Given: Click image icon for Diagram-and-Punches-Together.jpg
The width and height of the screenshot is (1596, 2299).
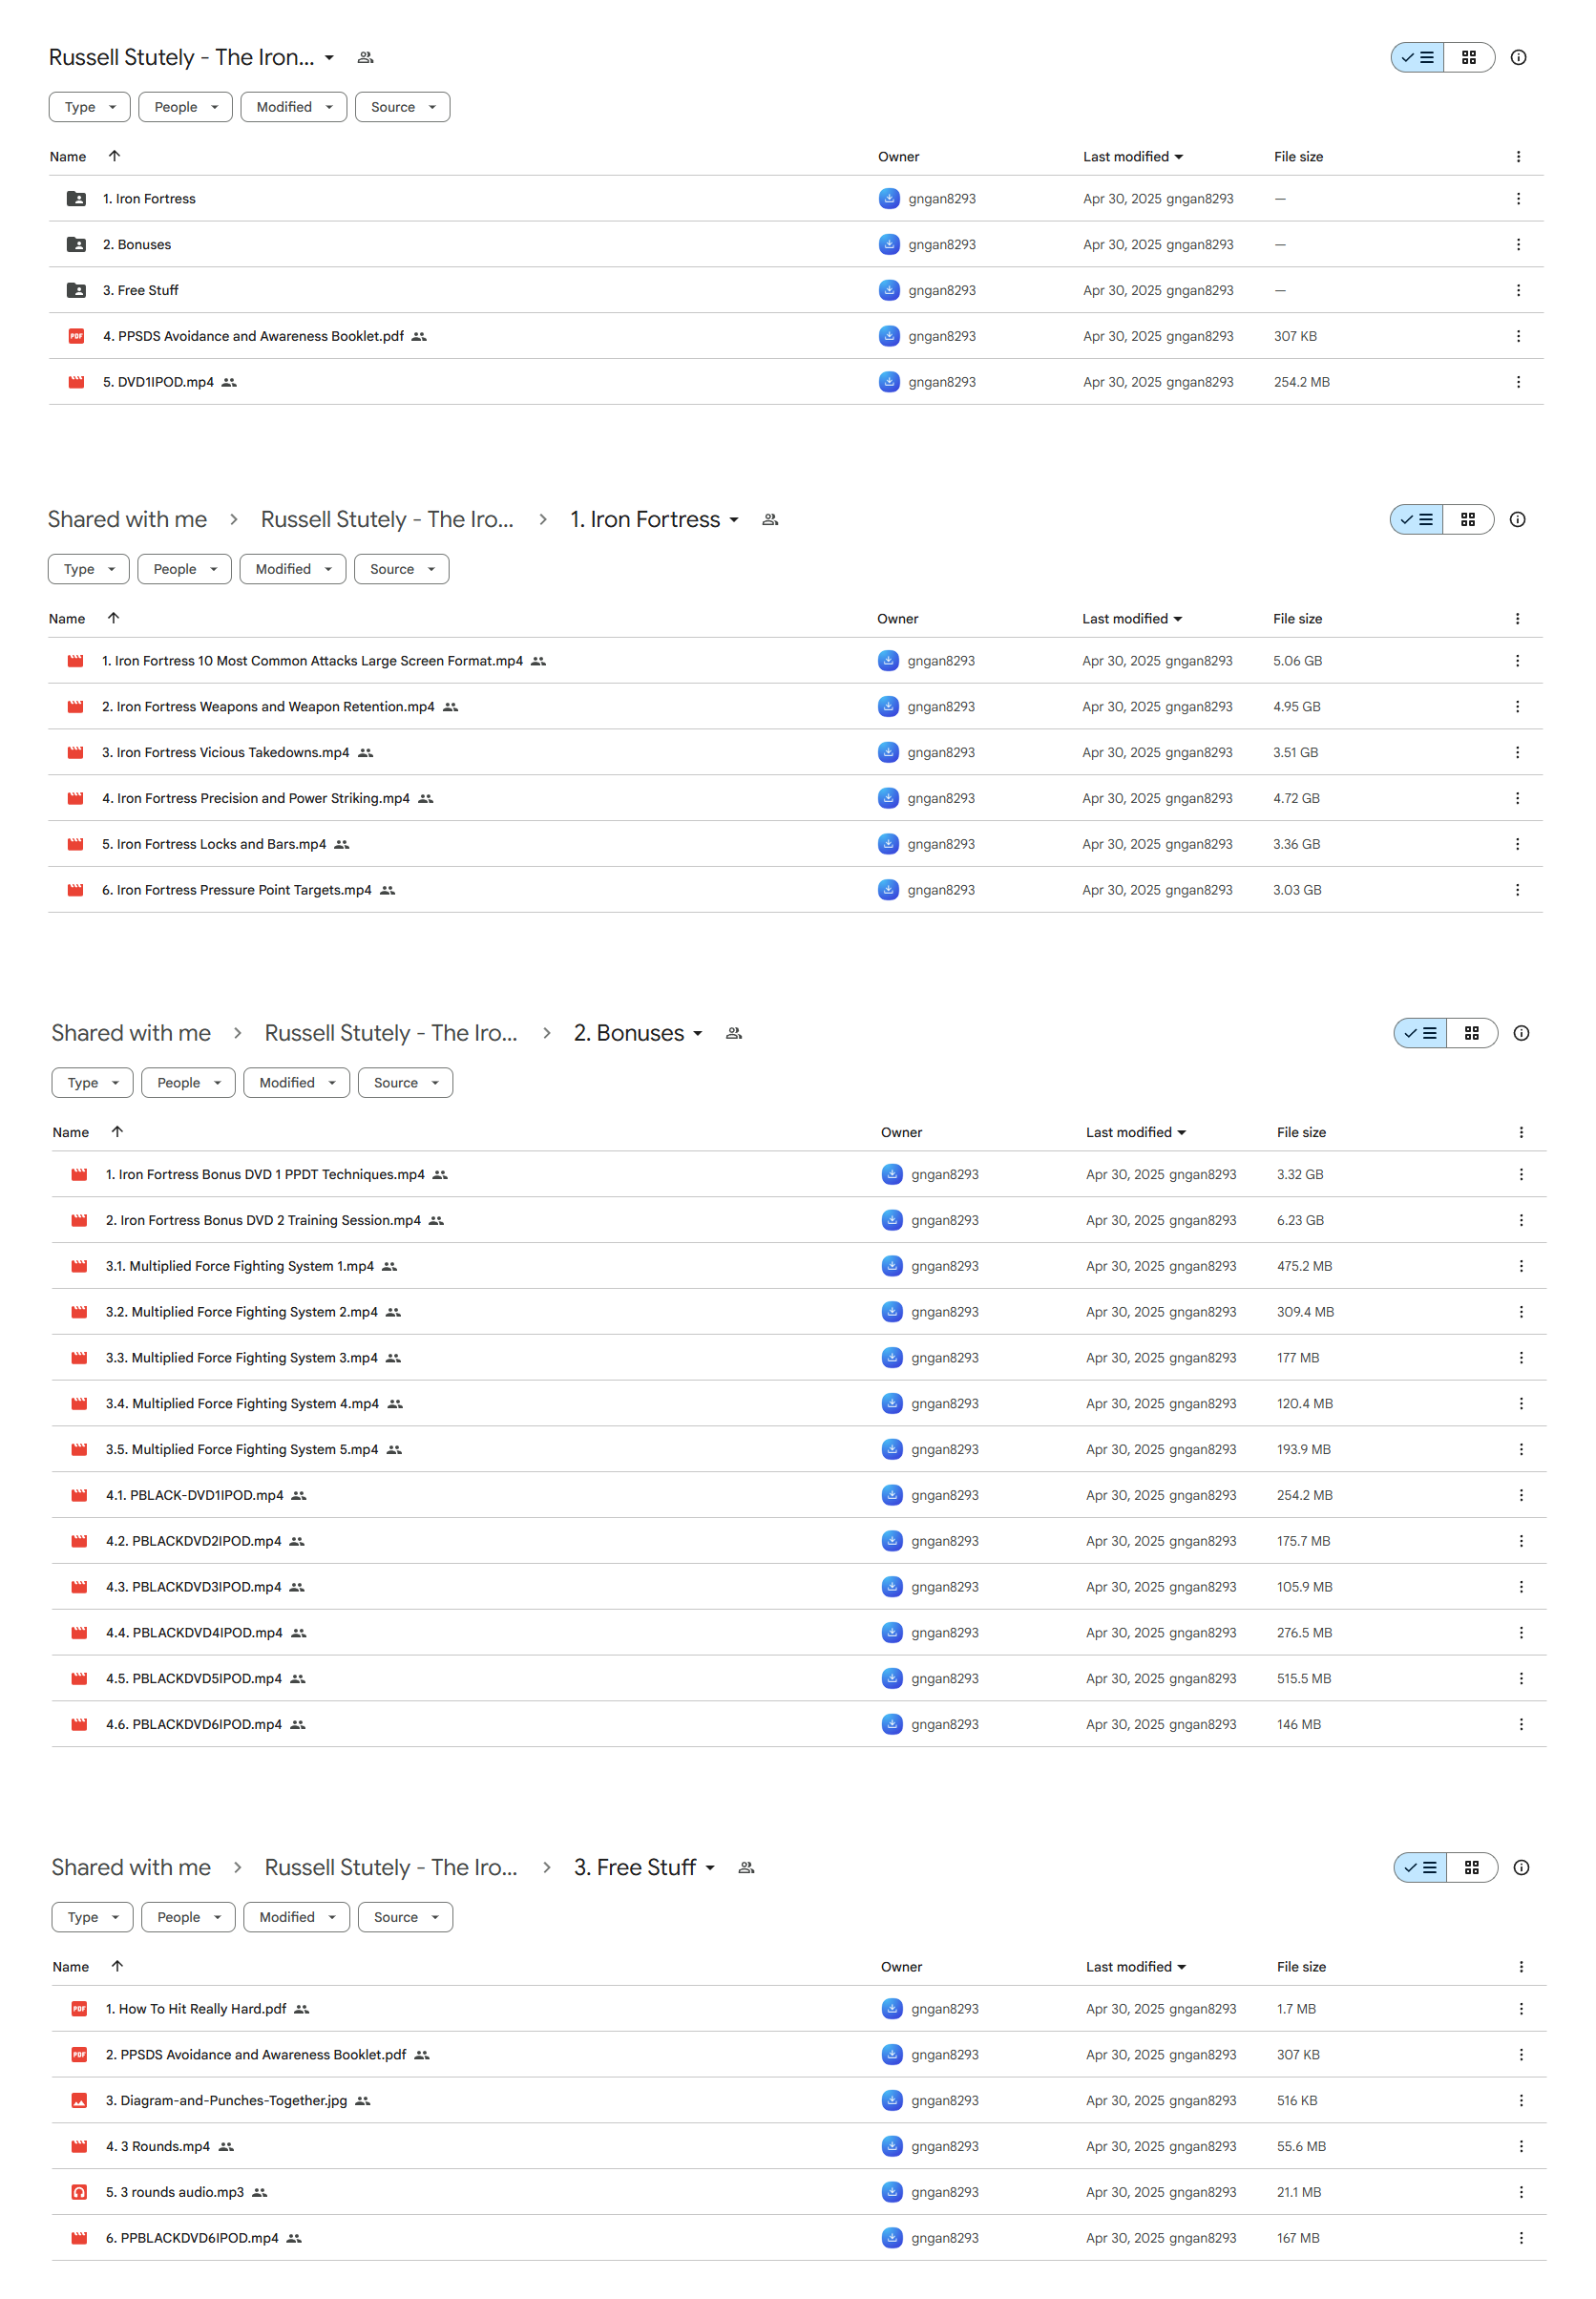Looking at the screenshot, I should coord(79,2101).
